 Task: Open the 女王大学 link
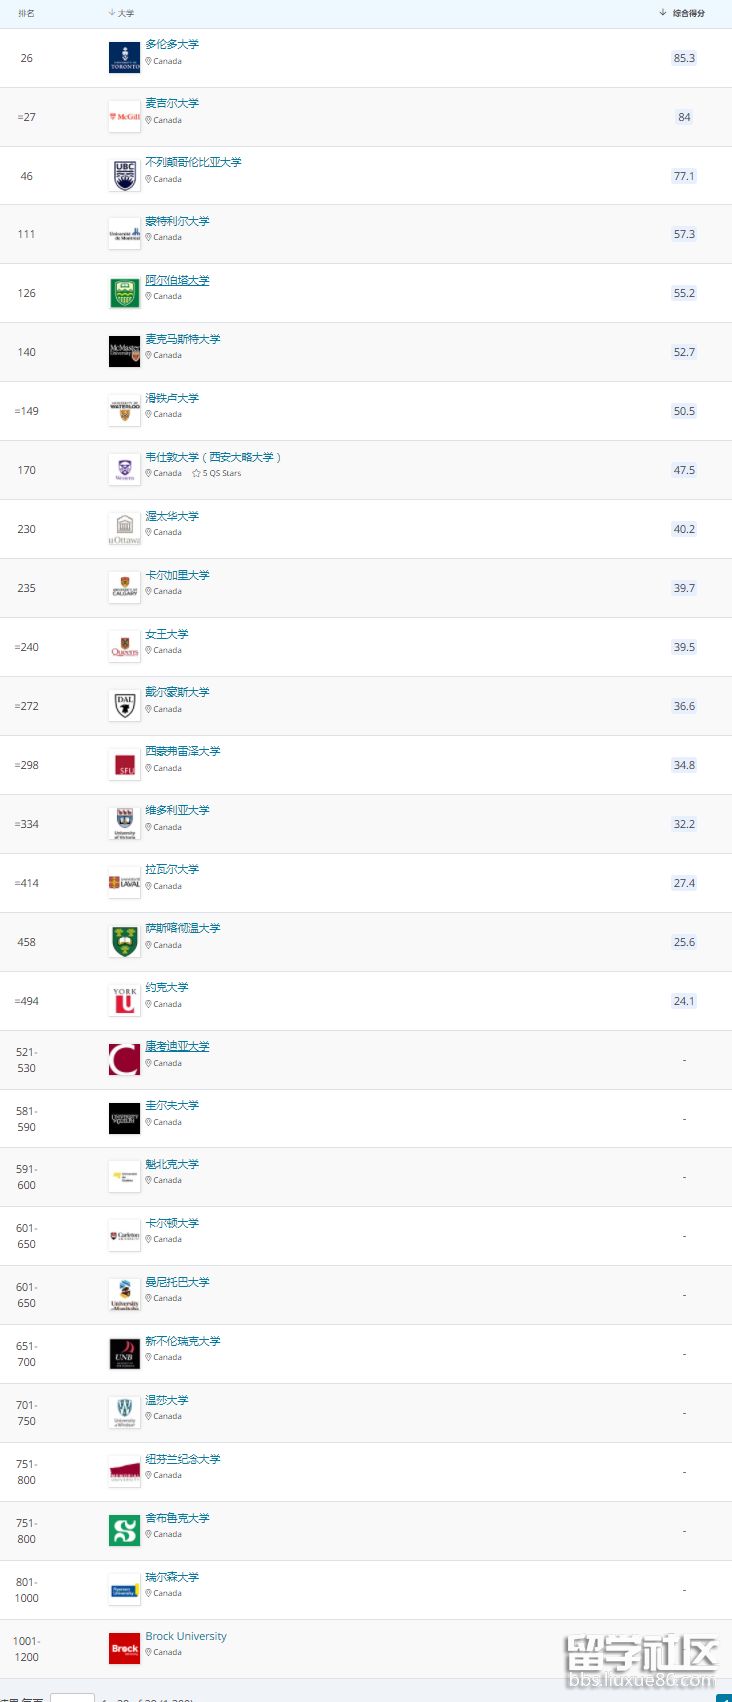pos(167,634)
